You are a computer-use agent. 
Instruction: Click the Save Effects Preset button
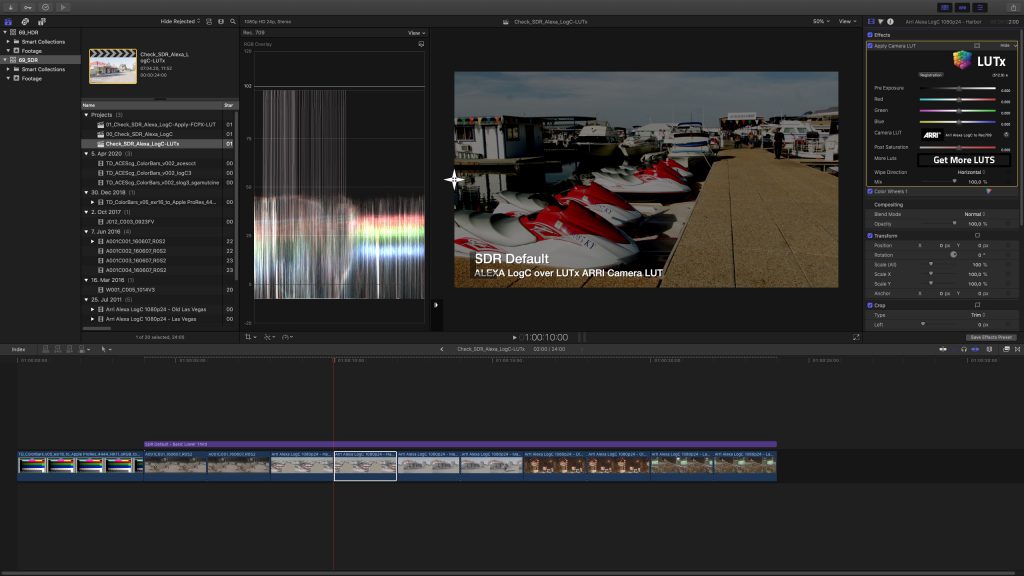pyautogui.click(x=991, y=338)
